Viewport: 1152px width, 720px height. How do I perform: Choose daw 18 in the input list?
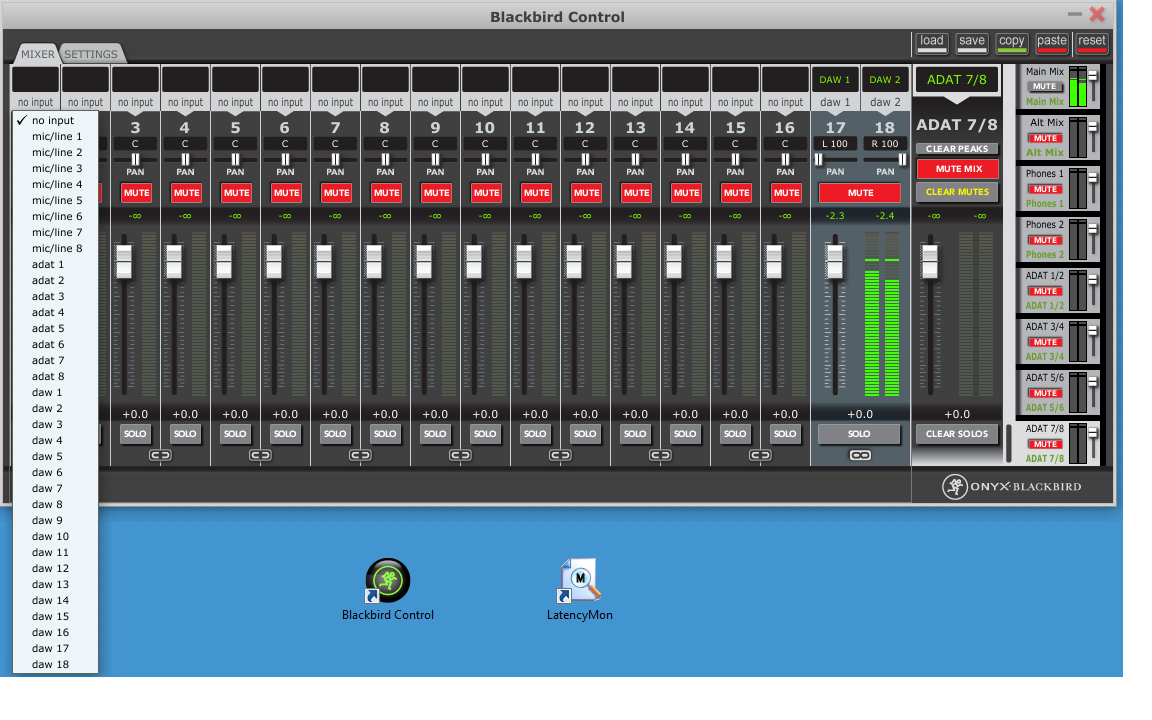pos(55,664)
